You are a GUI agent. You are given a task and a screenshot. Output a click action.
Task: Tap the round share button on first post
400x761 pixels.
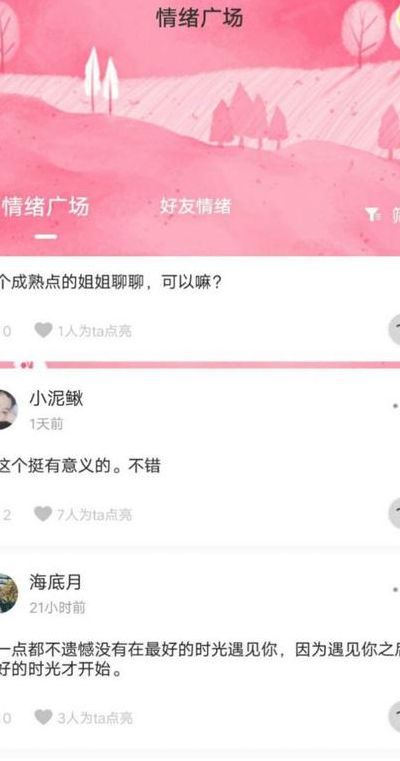(x=395, y=329)
